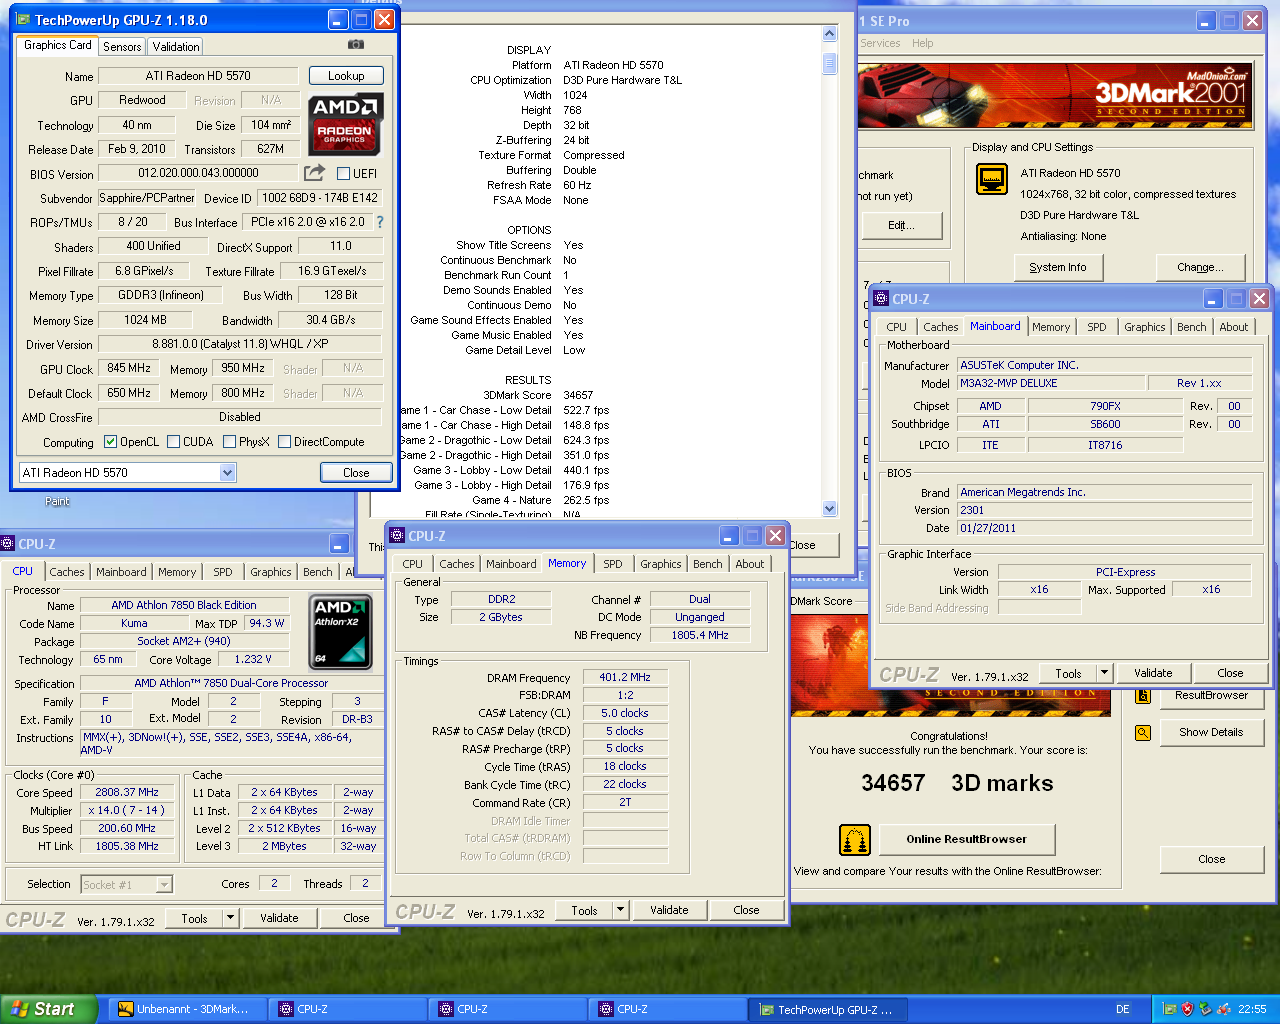The width and height of the screenshot is (1280, 1024).
Task: Click the GPU-Z title bar icon
Action: [x=24, y=20]
